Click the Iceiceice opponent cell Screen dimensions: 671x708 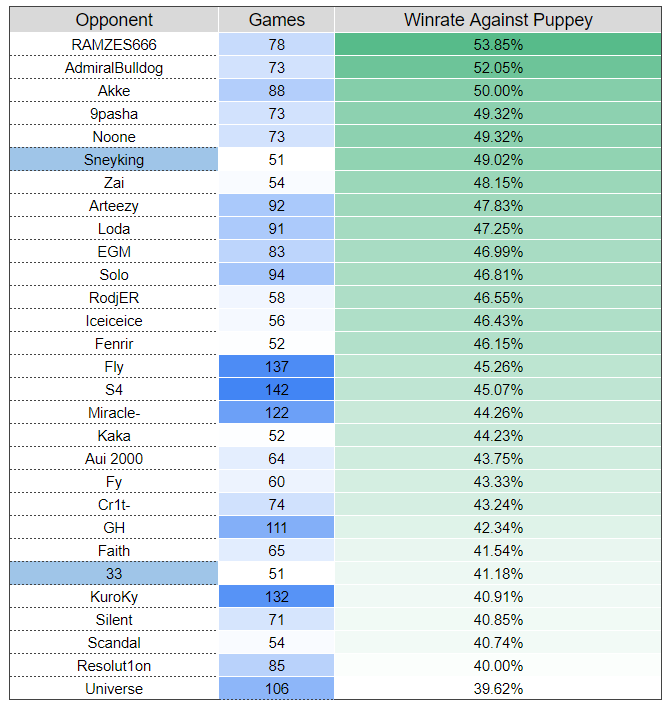click(x=114, y=321)
